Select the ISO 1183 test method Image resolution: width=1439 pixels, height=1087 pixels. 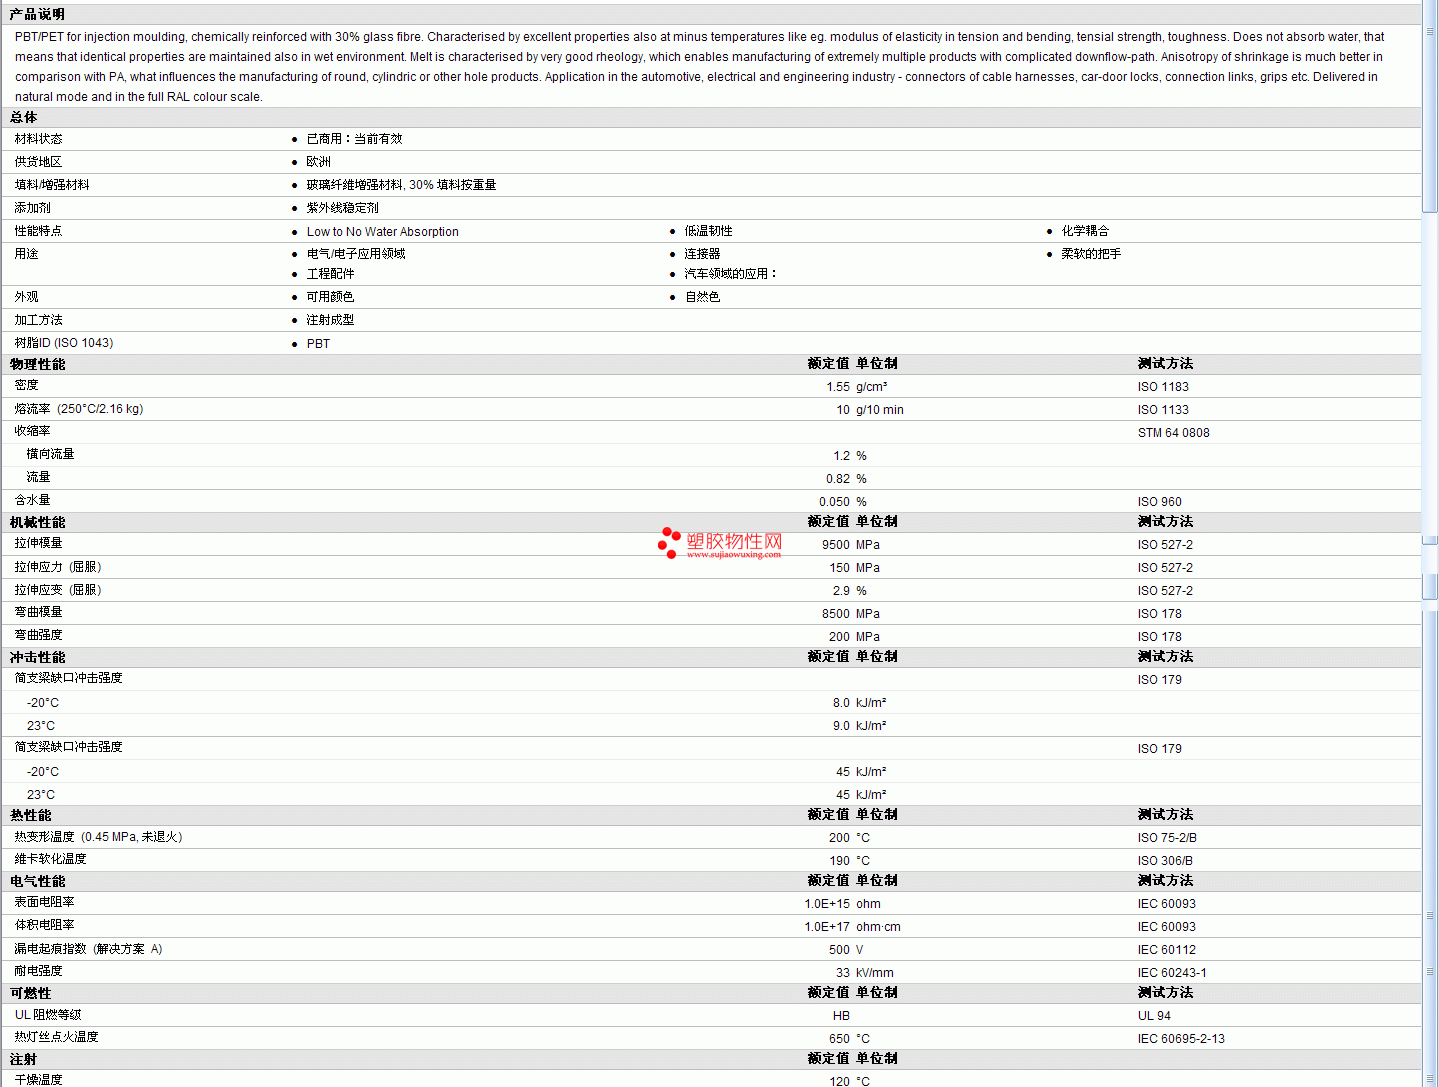[1163, 387]
